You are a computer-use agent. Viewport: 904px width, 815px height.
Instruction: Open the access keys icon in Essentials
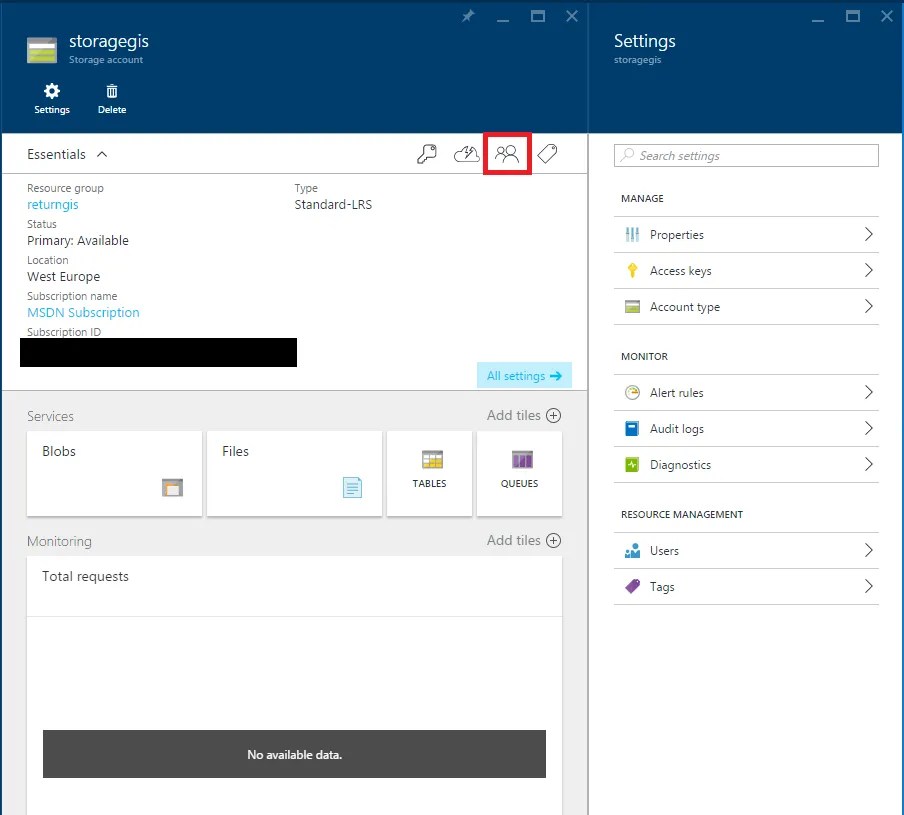click(427, 154)
